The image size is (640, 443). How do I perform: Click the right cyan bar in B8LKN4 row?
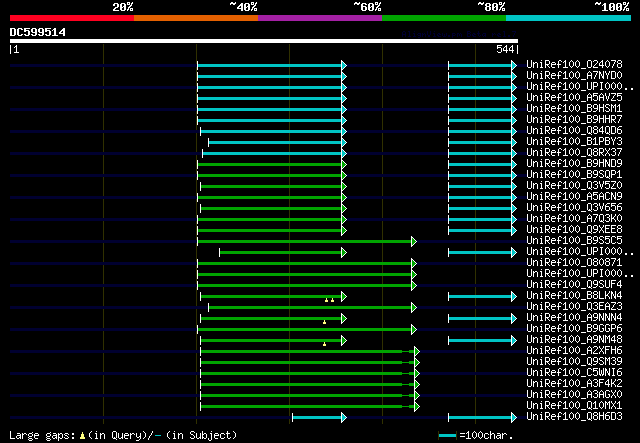482,296
